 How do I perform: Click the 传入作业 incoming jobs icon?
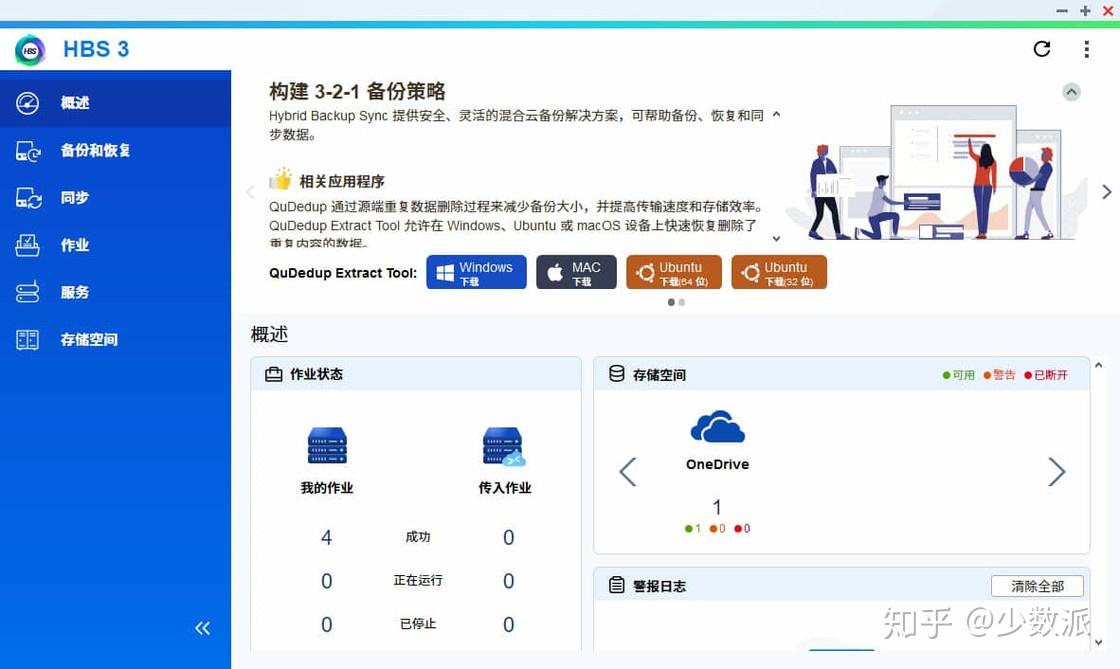click(504, 446)
